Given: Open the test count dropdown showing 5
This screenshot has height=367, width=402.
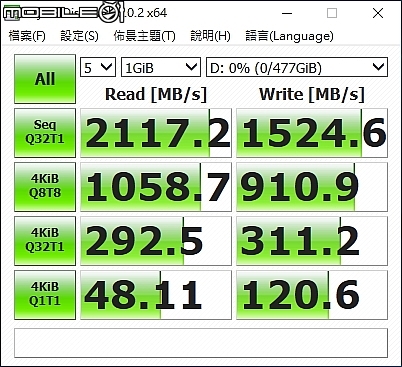Looking at the screenshot, I should click(98, 67).
